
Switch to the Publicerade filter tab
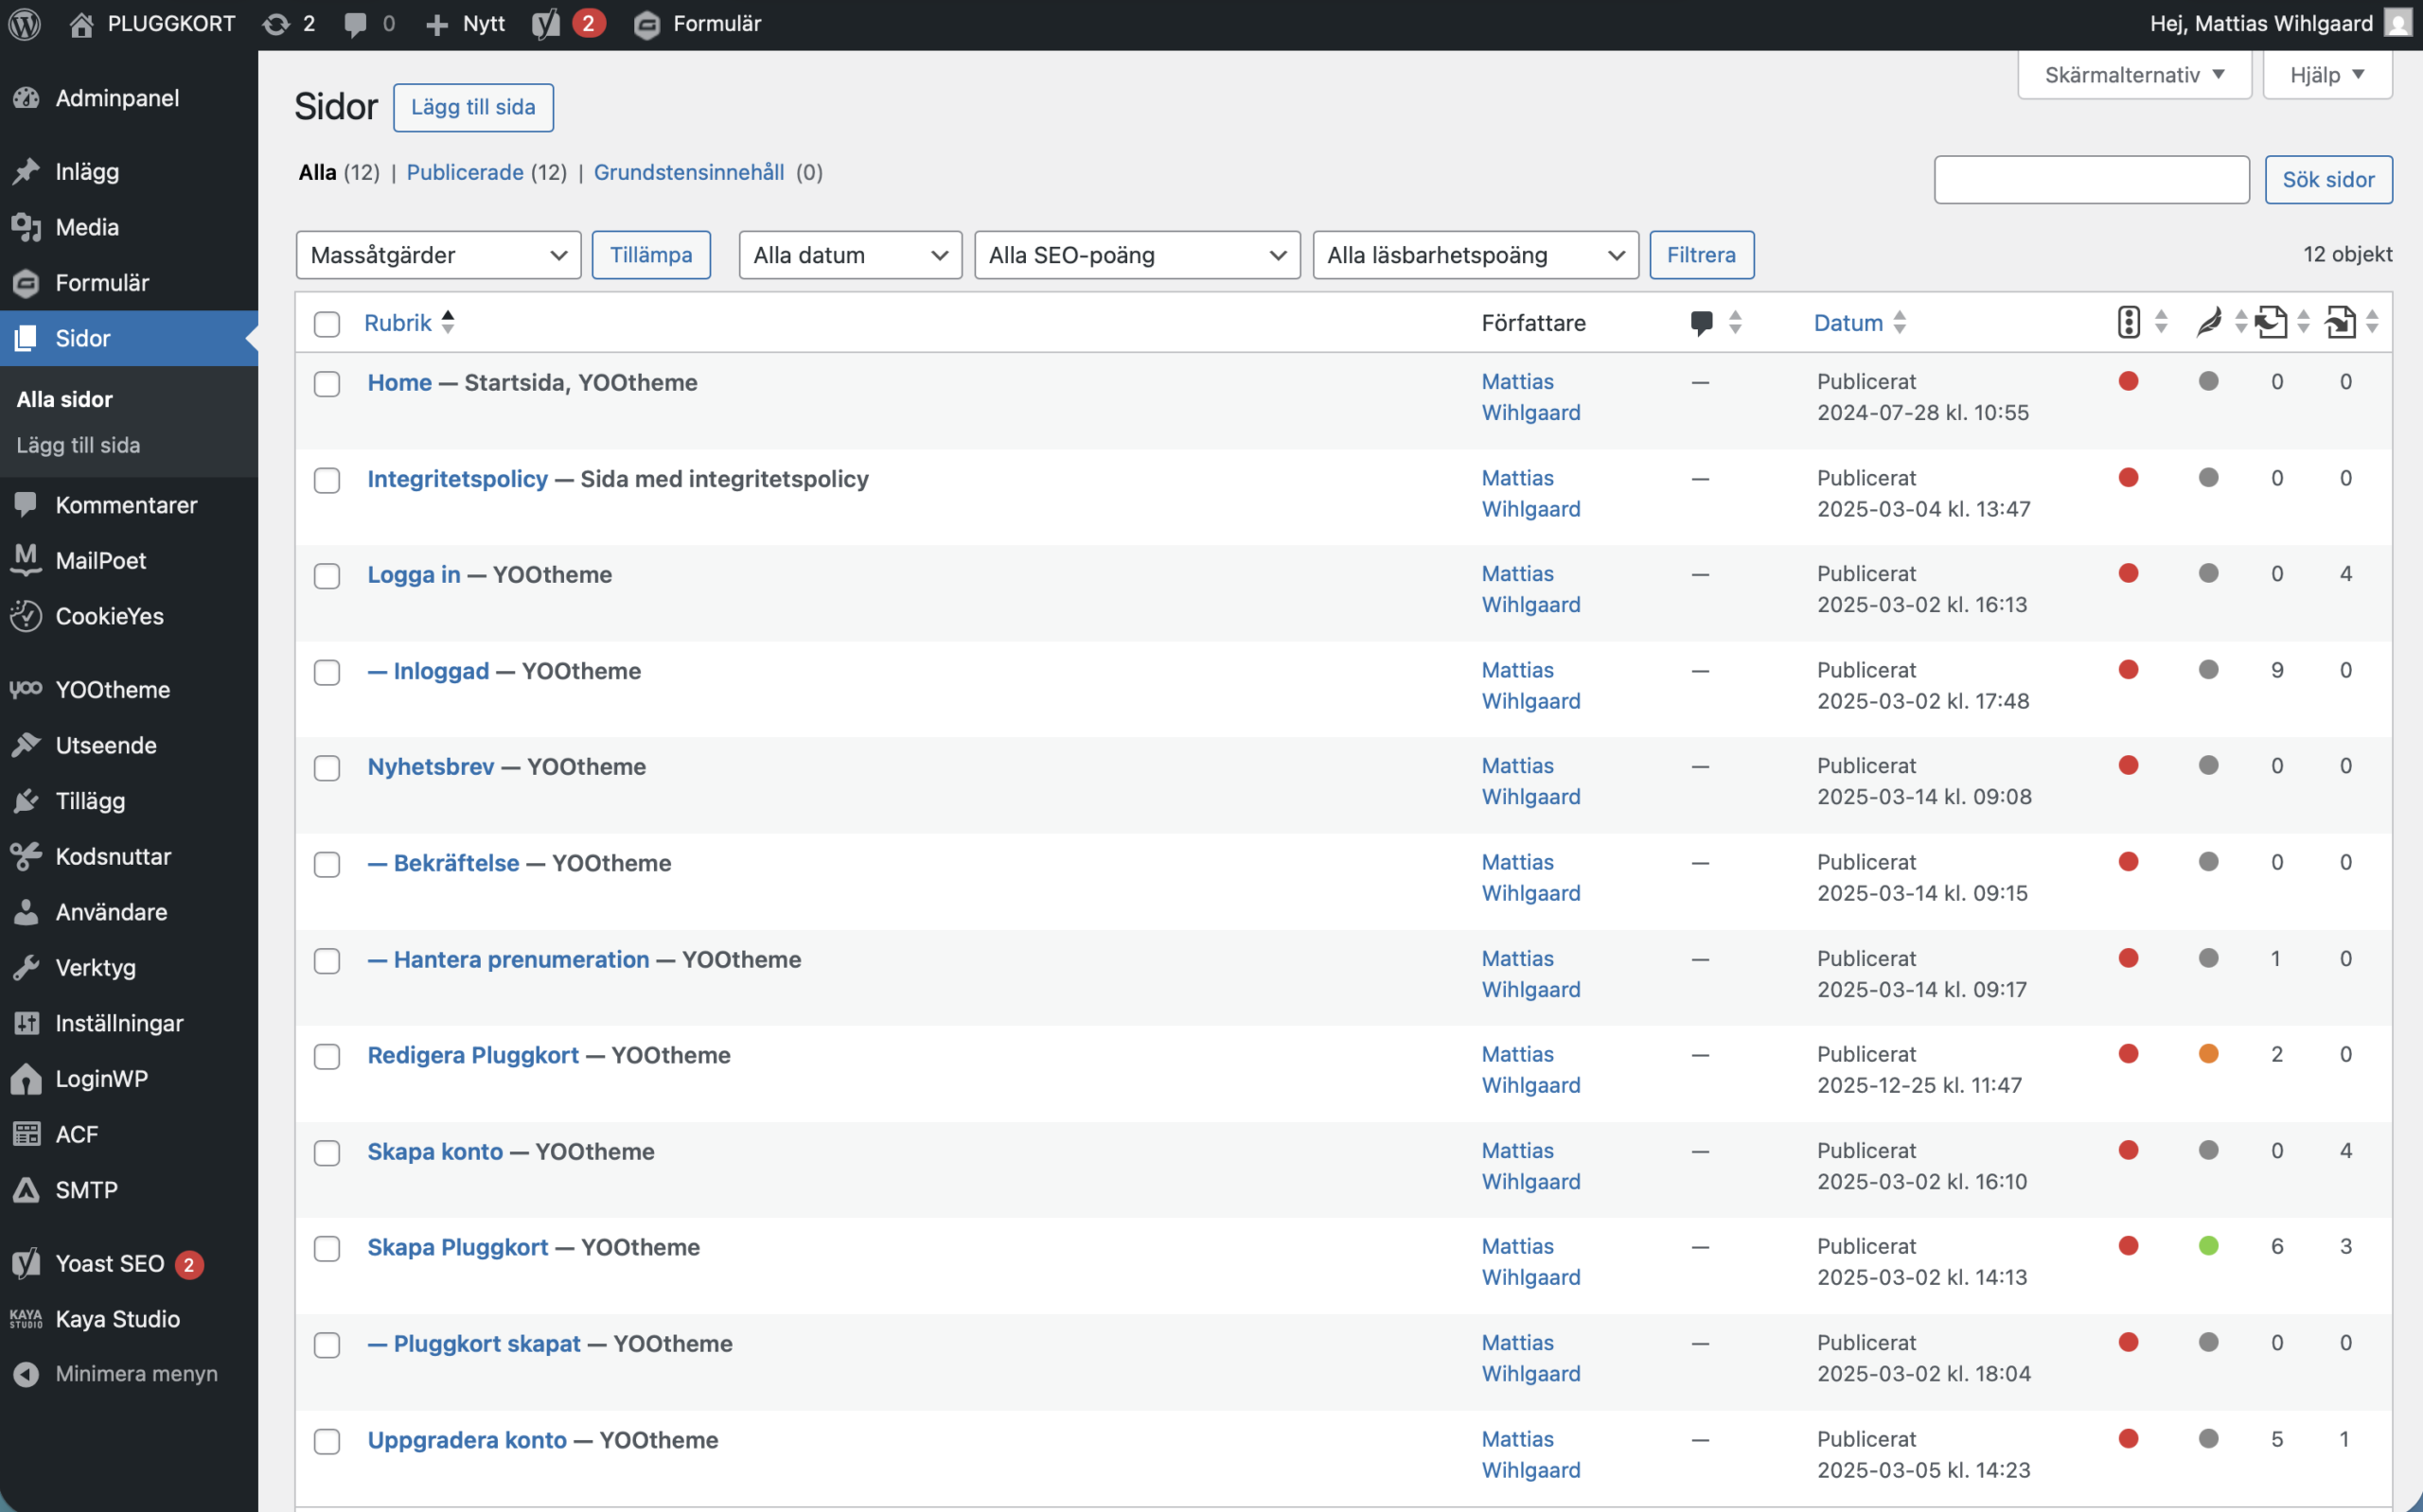click(465, 172)
